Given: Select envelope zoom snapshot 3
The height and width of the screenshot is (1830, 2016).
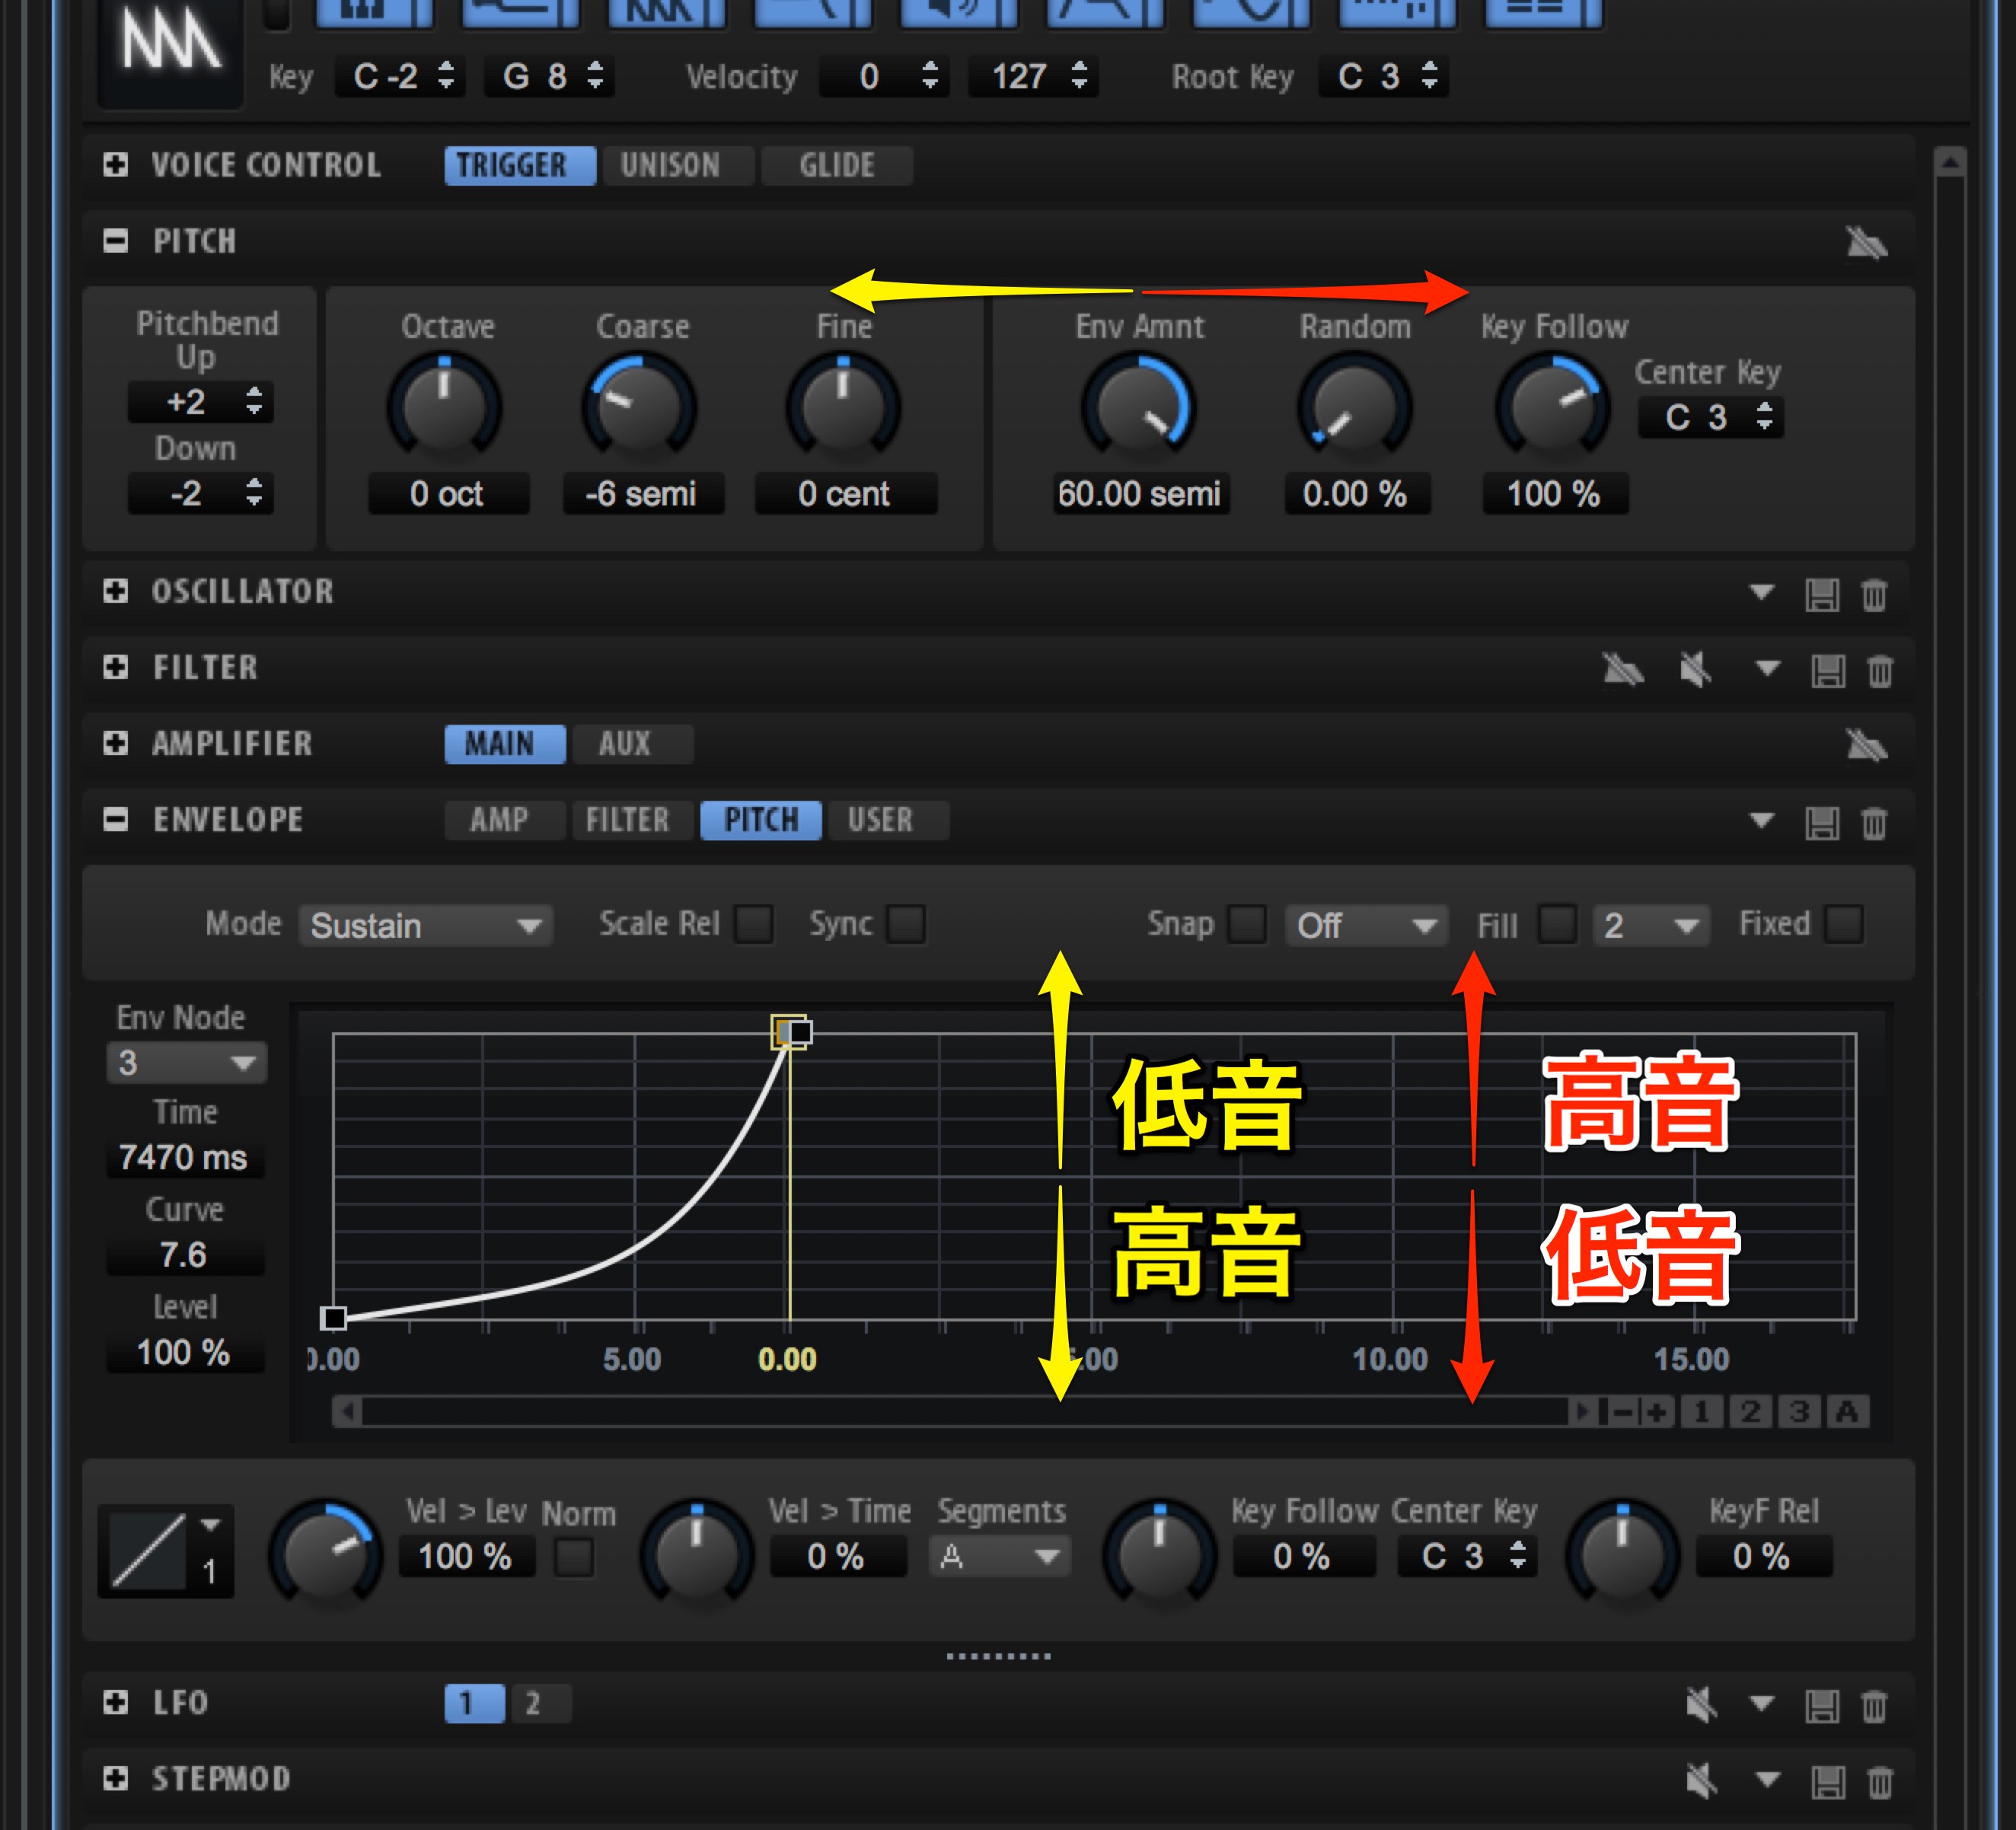Looking at the screenshot, I should (x=1799, y=1412).
